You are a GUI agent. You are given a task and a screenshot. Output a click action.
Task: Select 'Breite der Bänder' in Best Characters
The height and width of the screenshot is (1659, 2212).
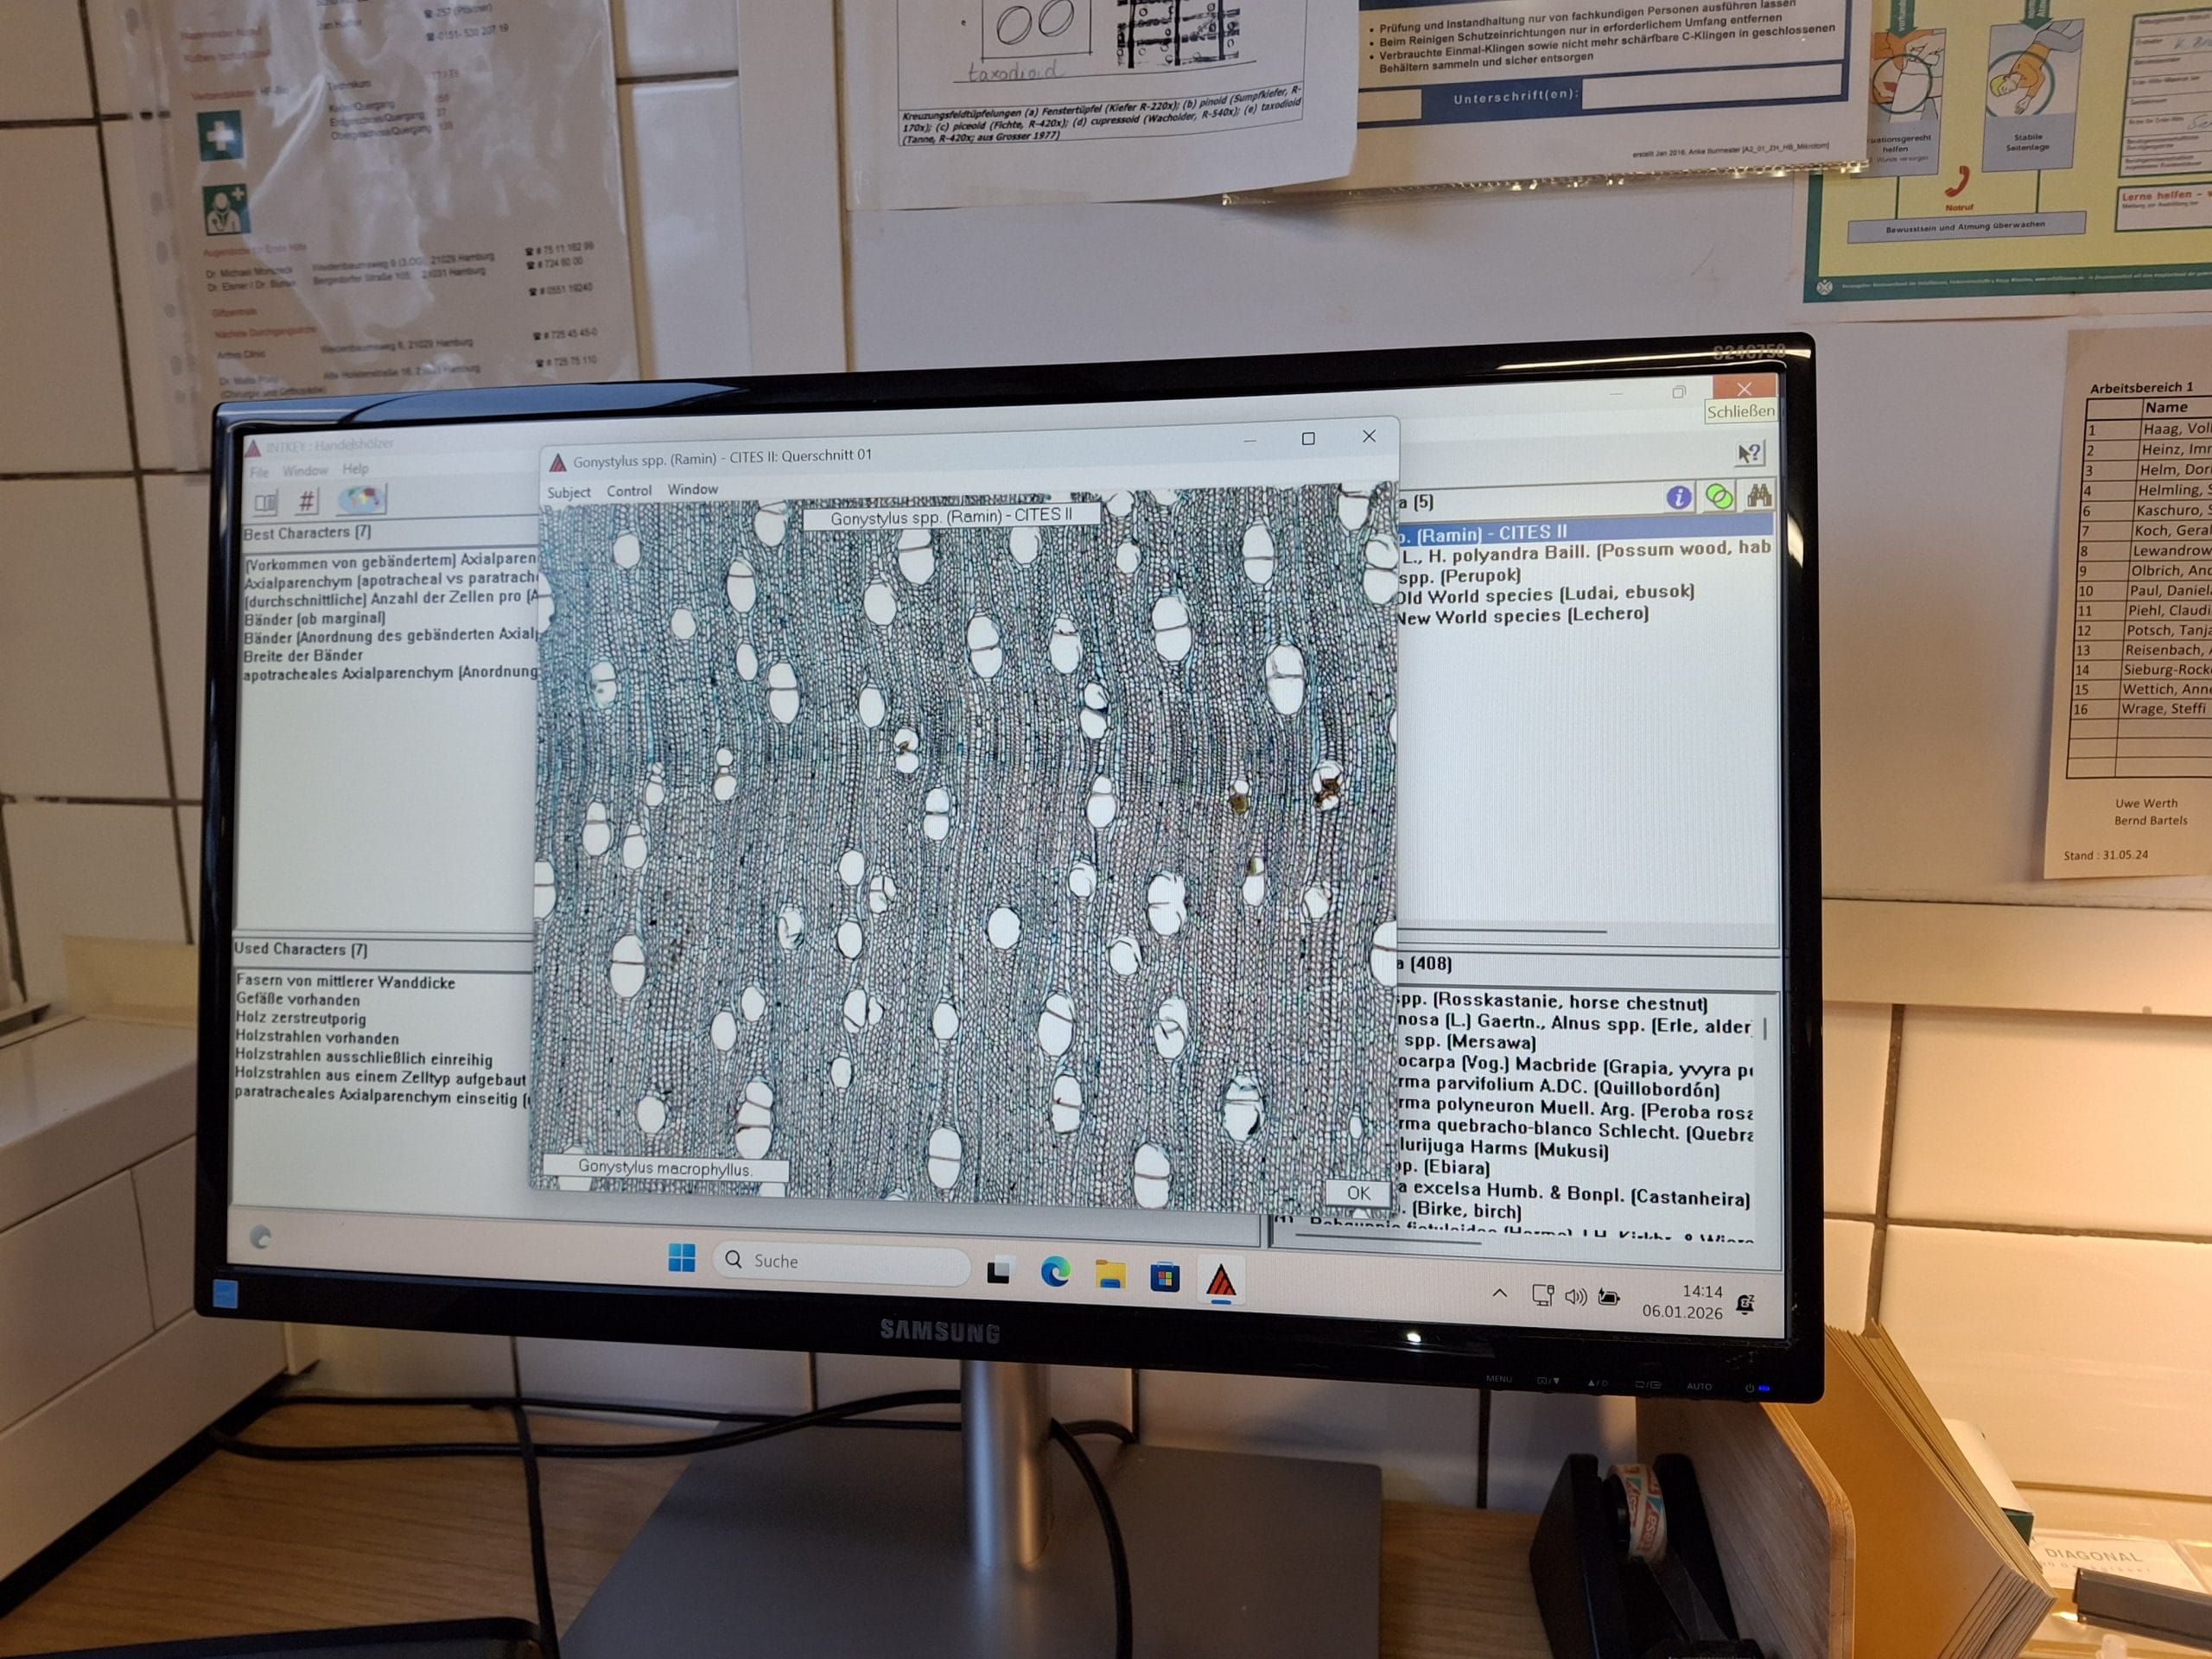pyautogui.click(x=303, y=656)
